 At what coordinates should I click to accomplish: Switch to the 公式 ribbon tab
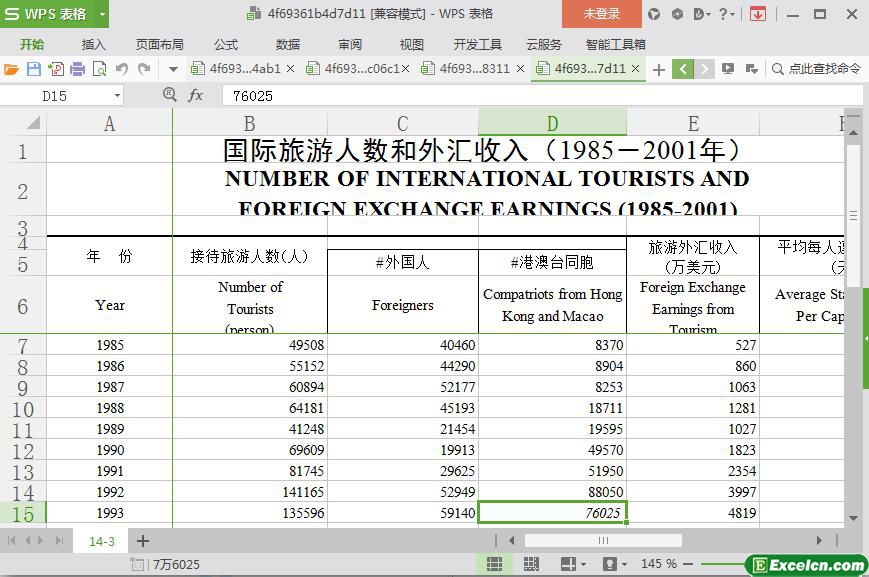click(225, 44)
